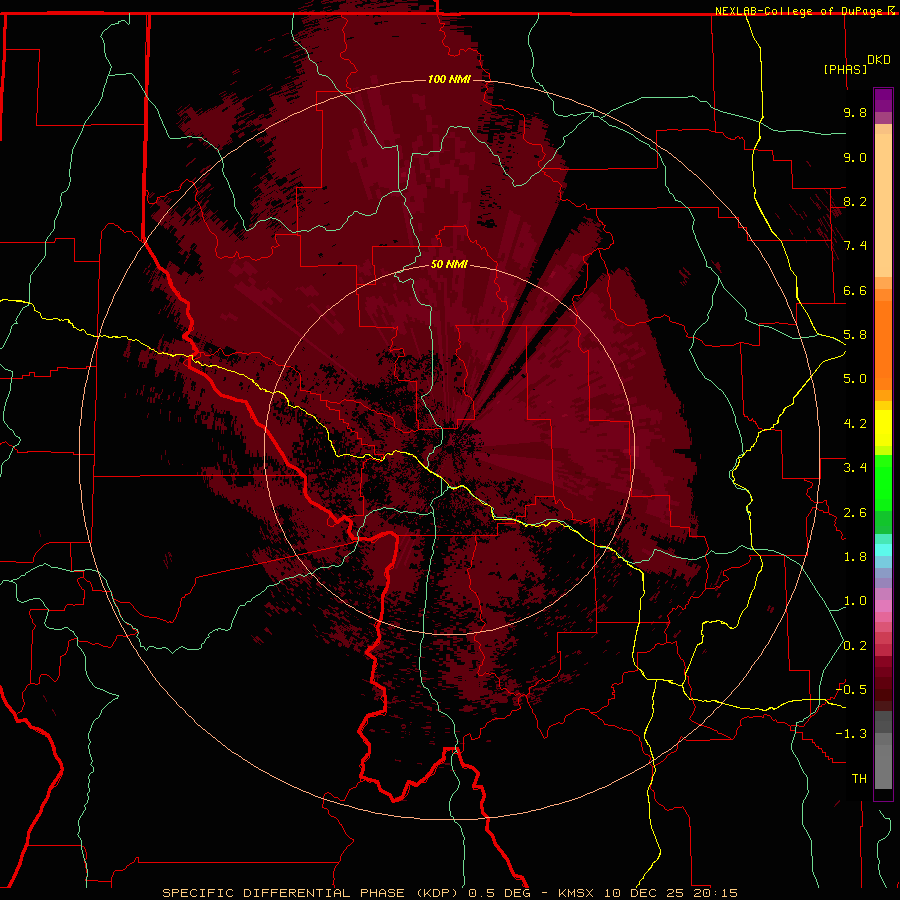Click the 3.4 value on the color scale
Image resolution: width=900 pixels, height=900 pixels.
coord(855,468)
